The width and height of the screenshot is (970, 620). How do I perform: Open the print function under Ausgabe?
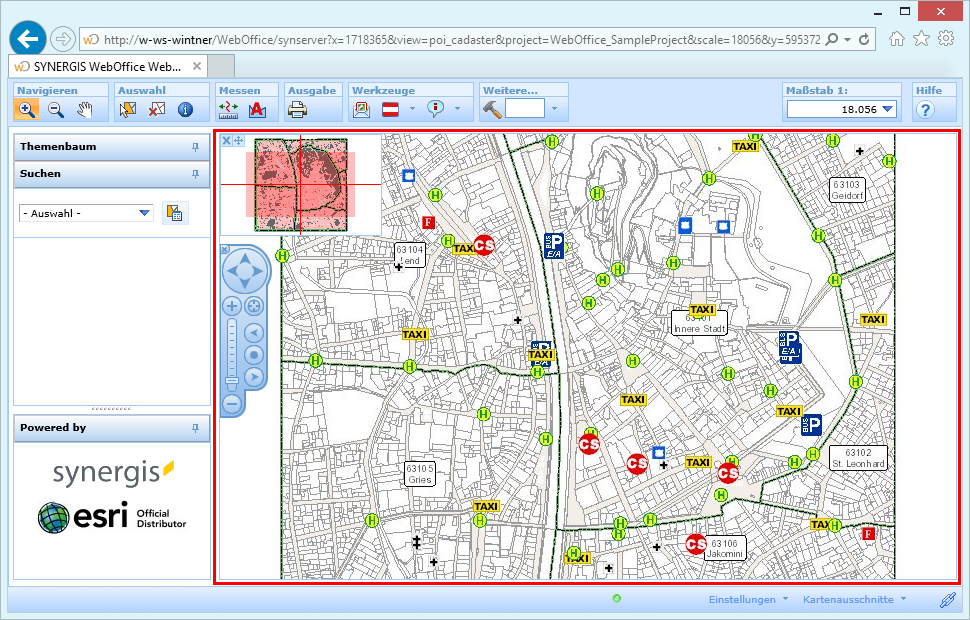point(298,110)
